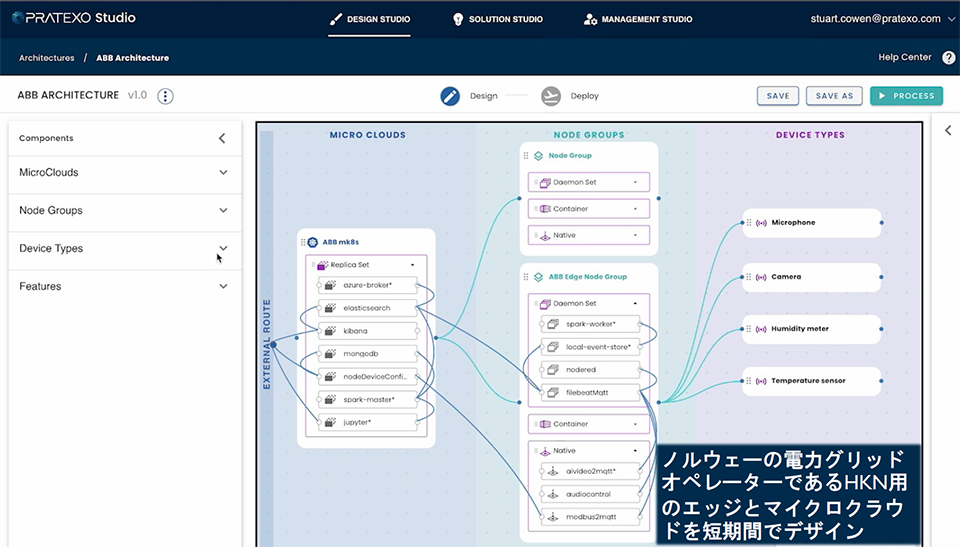The height and width of the screenshot is (547, 960).
Task: Click the modbus2mqtt native icon
Action: [553, 517]
